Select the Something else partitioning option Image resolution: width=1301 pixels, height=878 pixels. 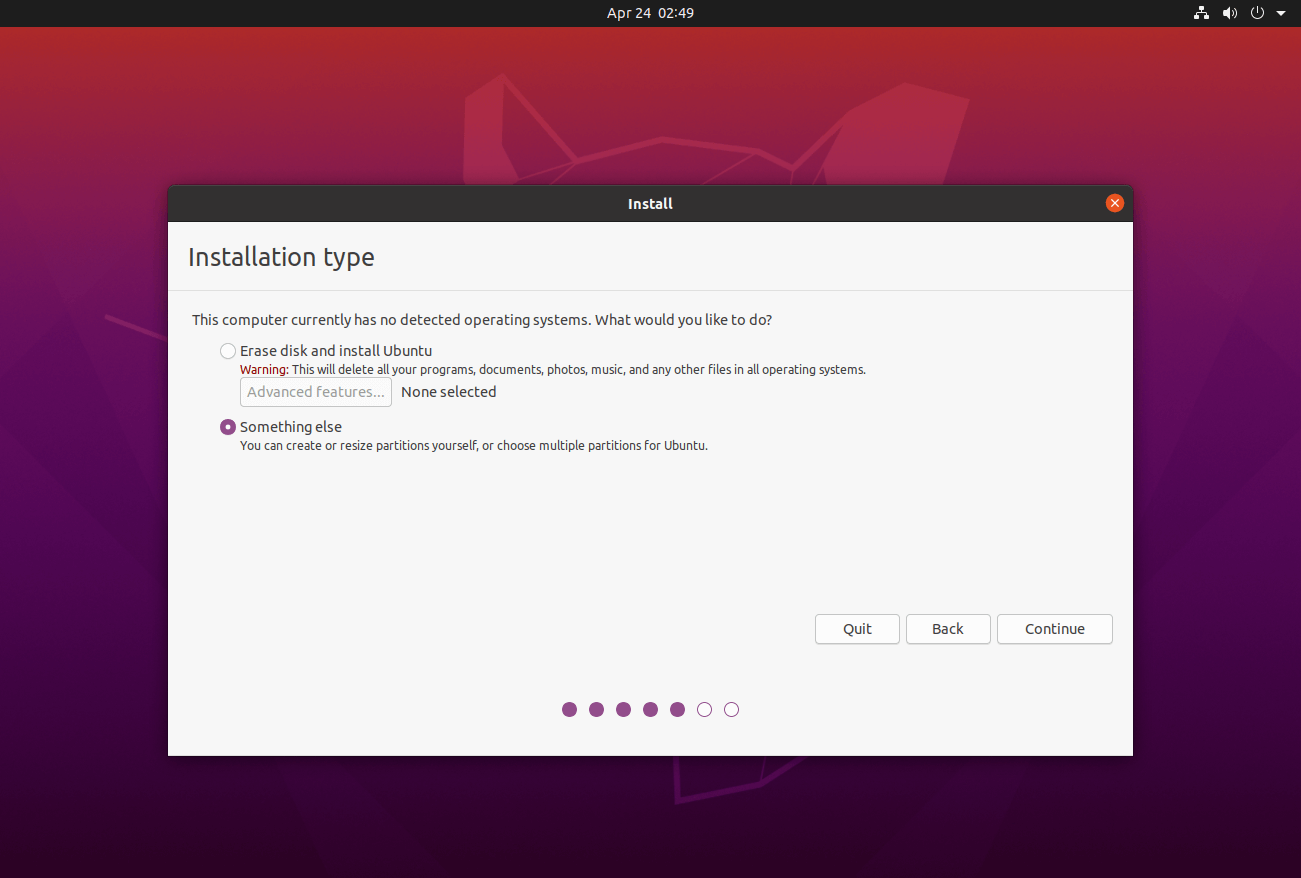tap(227, 426)
